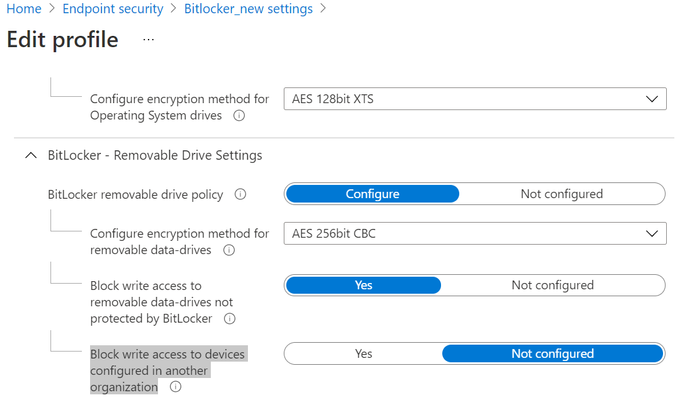Viewport: 677px width, 400px height.
Task: Click the Configure encryption method for Operating System drives label
Action: coord(179,107)
